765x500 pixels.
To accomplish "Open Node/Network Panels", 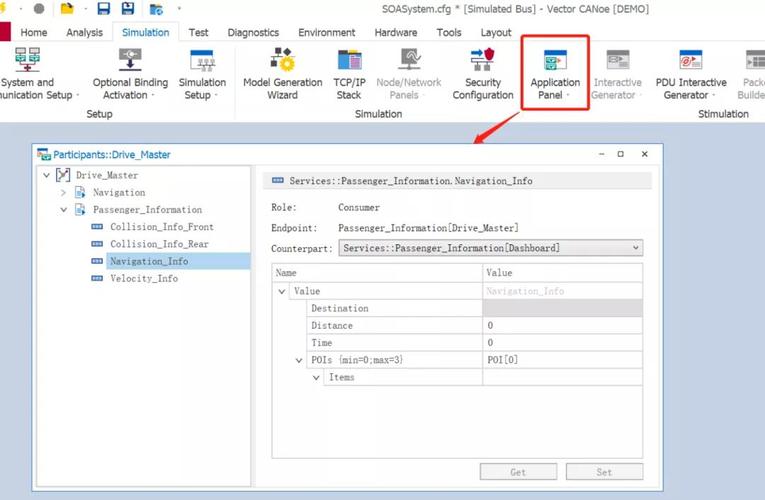I will [409, 74].
